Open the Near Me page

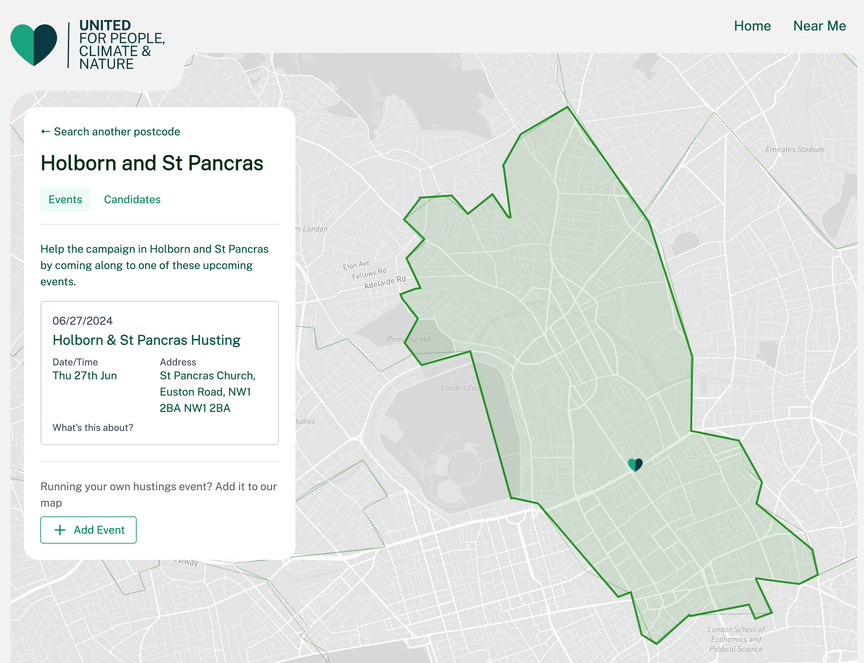coord(819,26)
